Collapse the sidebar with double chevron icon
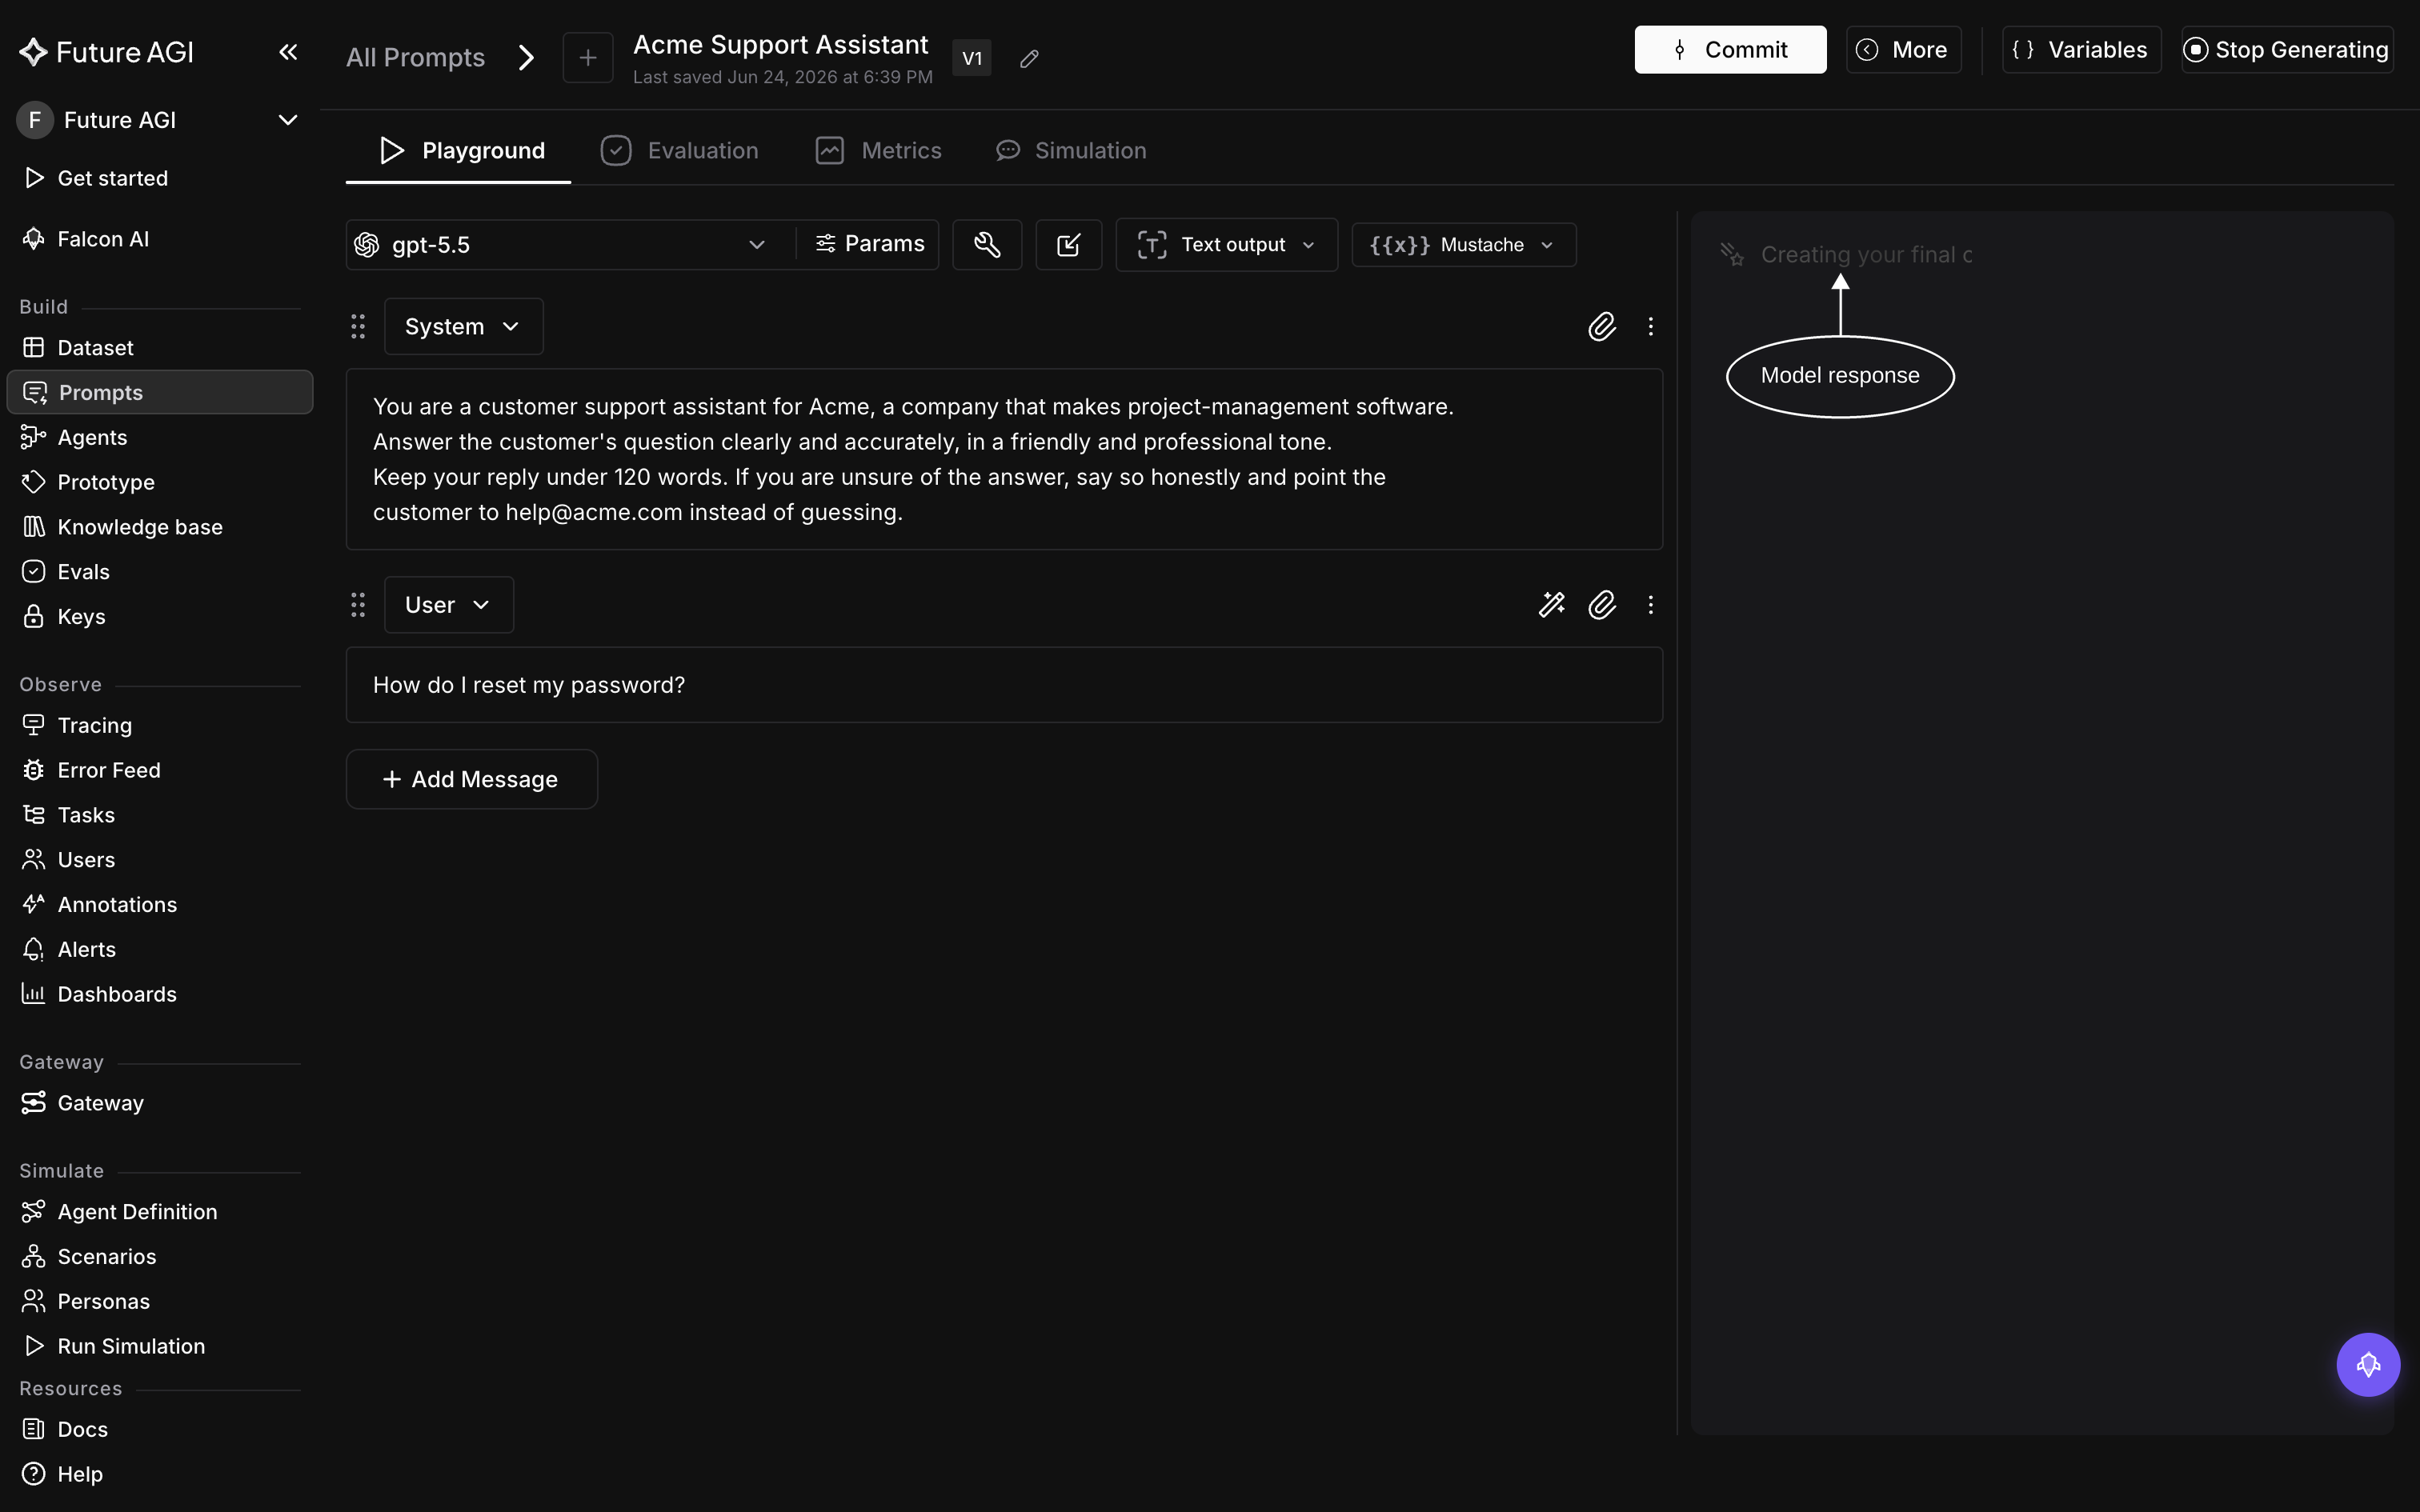This screenshot has height=1512, width=2420. 288,52
